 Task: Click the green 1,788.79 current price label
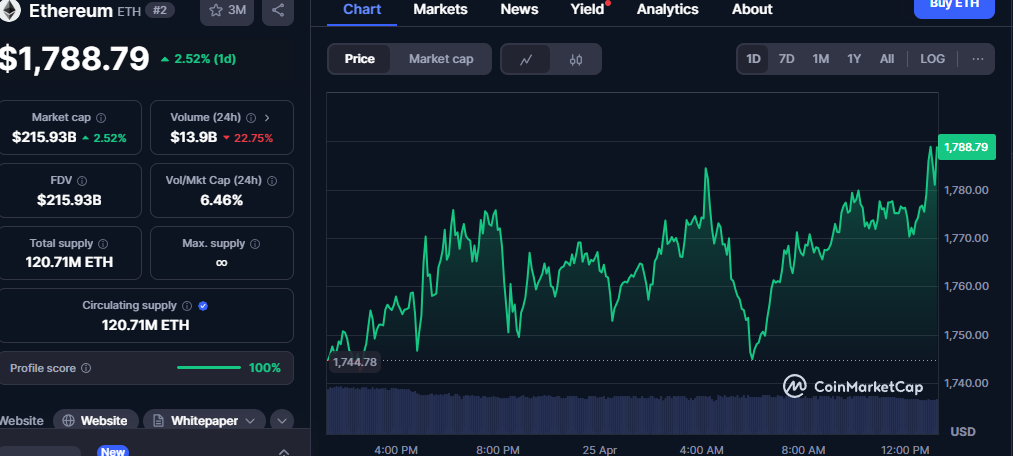click(966, 147)
